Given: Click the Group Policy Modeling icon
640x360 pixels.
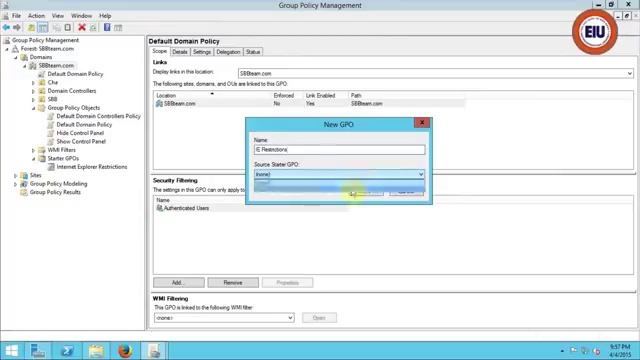Looking at the screenshot, I should pyautogui.click(x=24, y=184).
